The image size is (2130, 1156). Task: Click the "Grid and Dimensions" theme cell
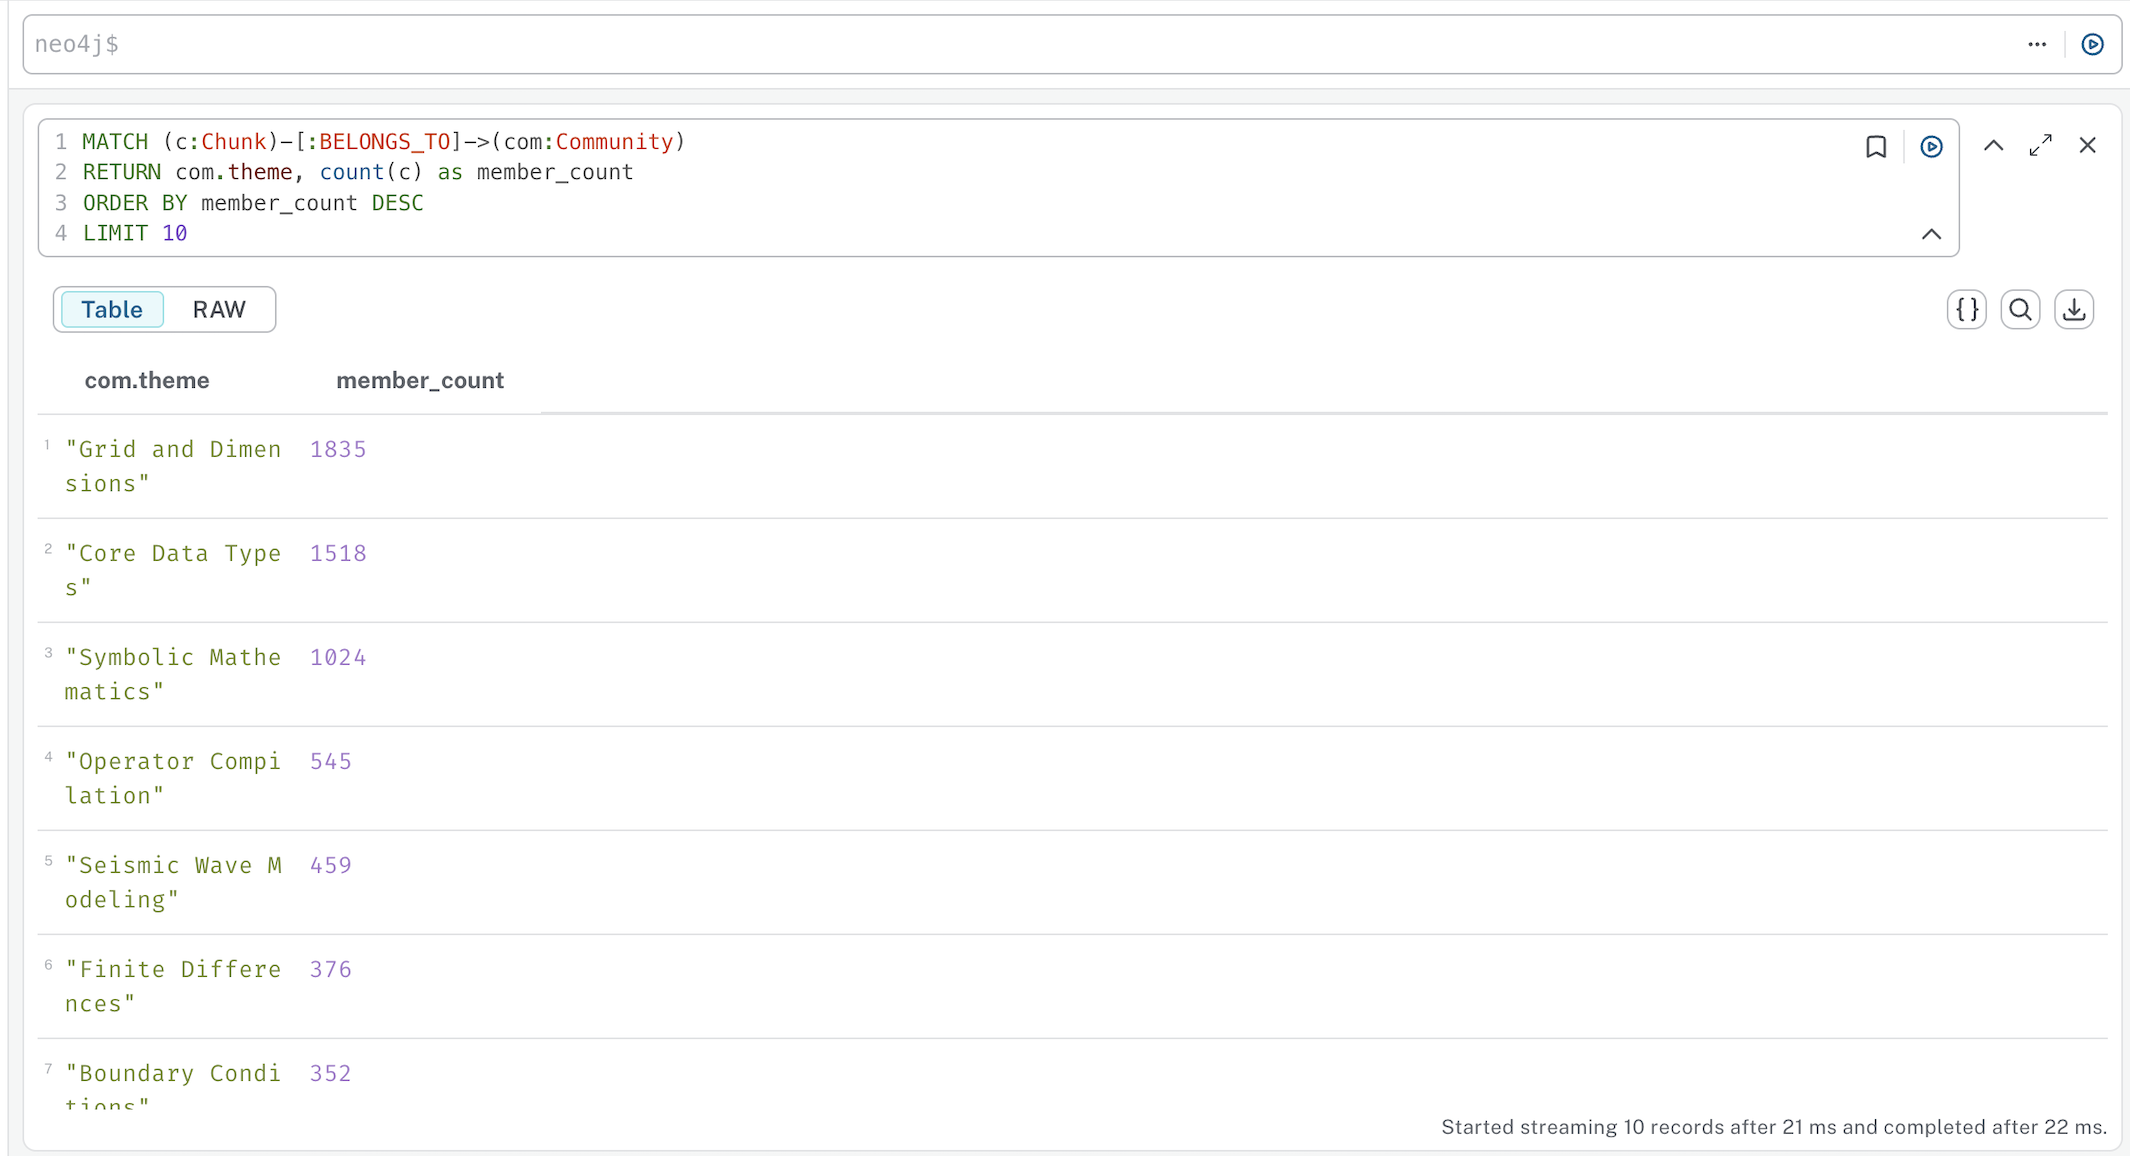coord(173,466)
